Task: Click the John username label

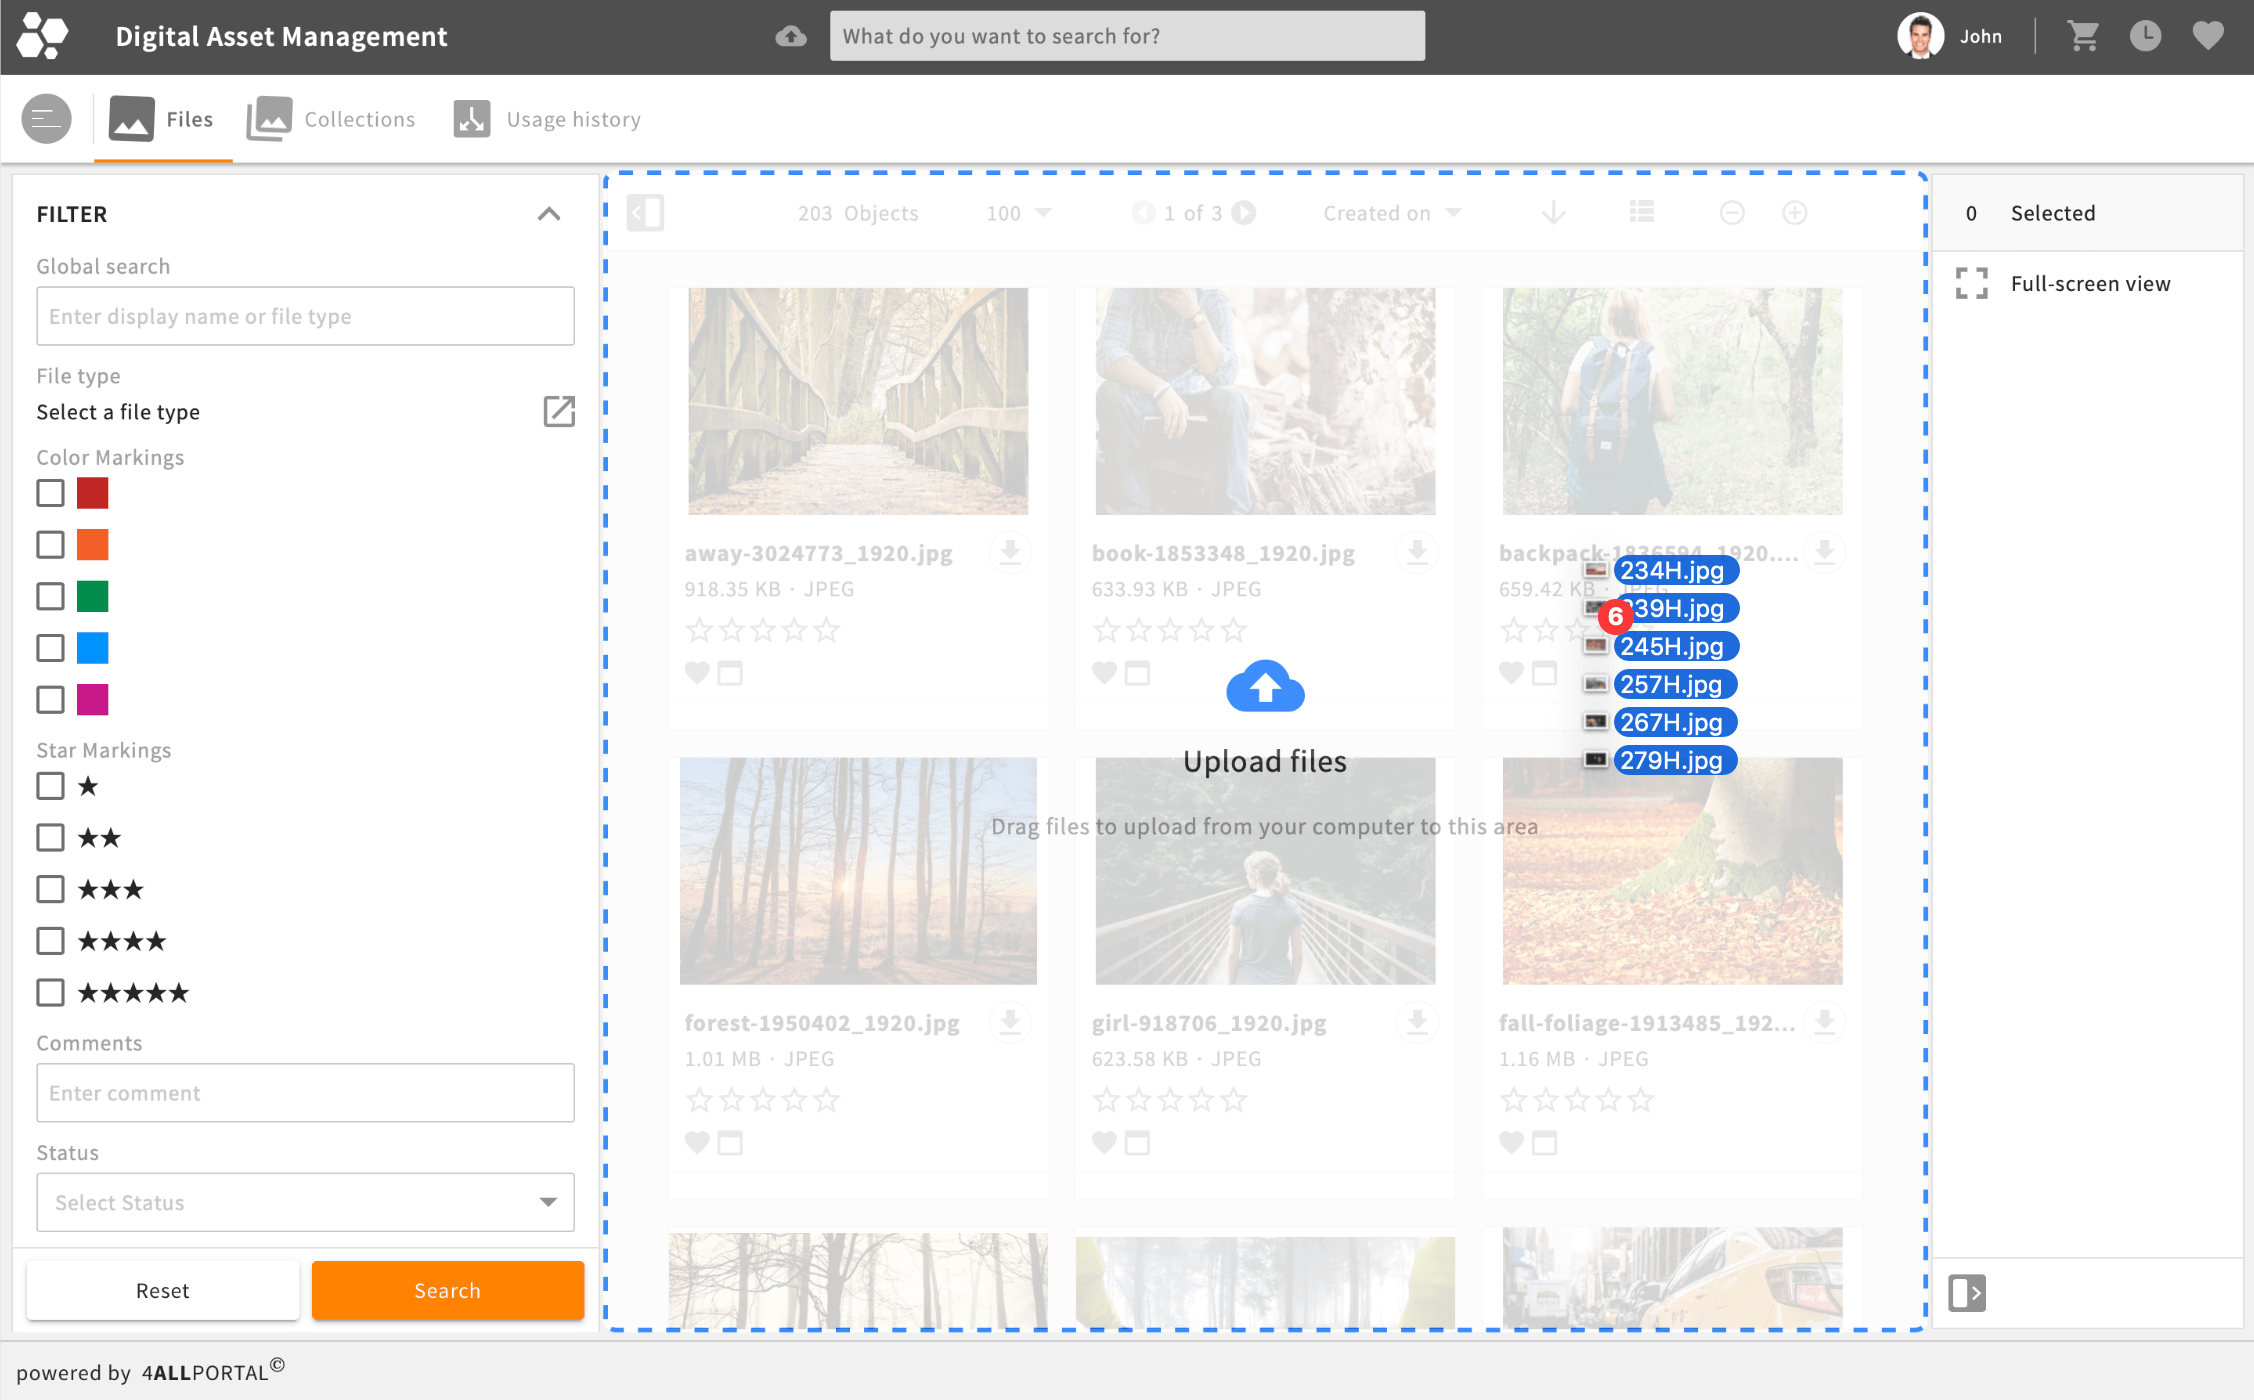Action: click(1981, 36)
